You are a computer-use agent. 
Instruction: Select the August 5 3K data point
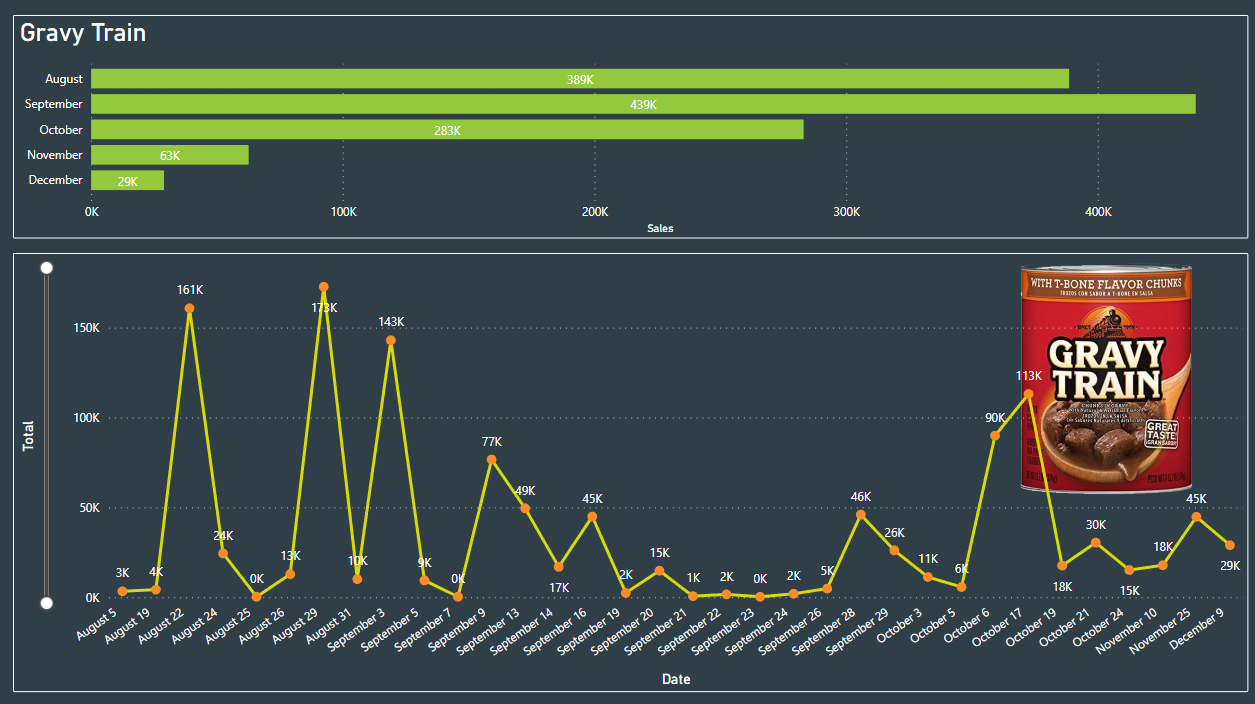[122, 591]
